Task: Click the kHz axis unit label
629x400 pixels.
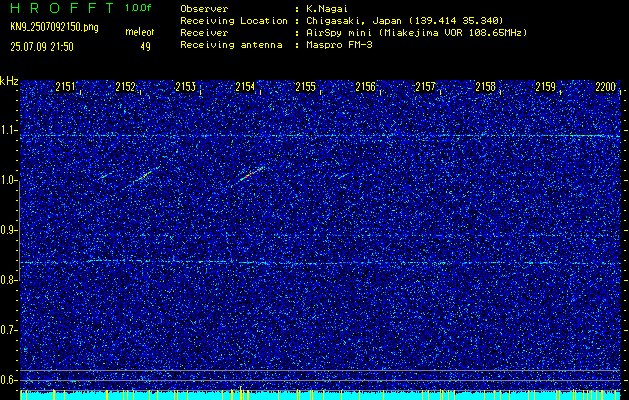Action: tap(9, 81)
